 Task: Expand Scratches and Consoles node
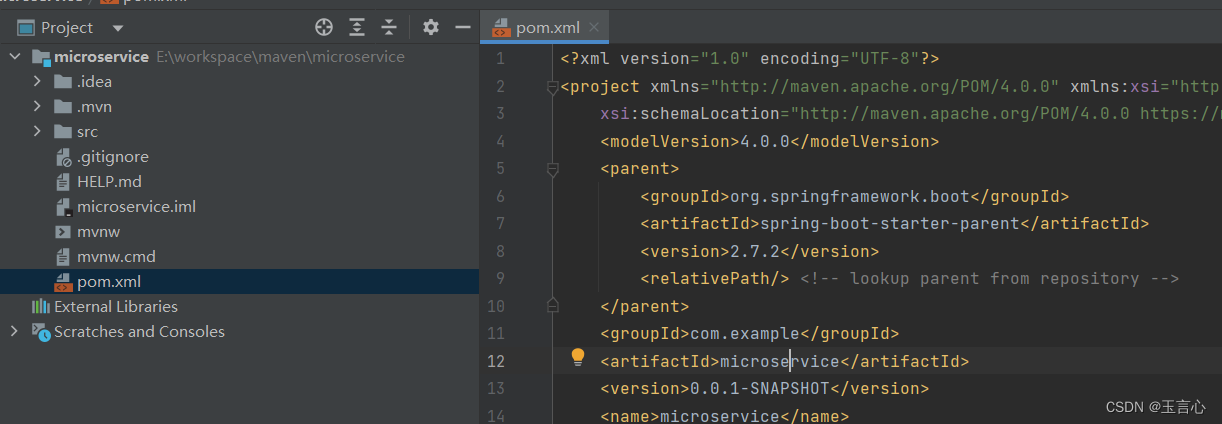[x=14, y=332]
